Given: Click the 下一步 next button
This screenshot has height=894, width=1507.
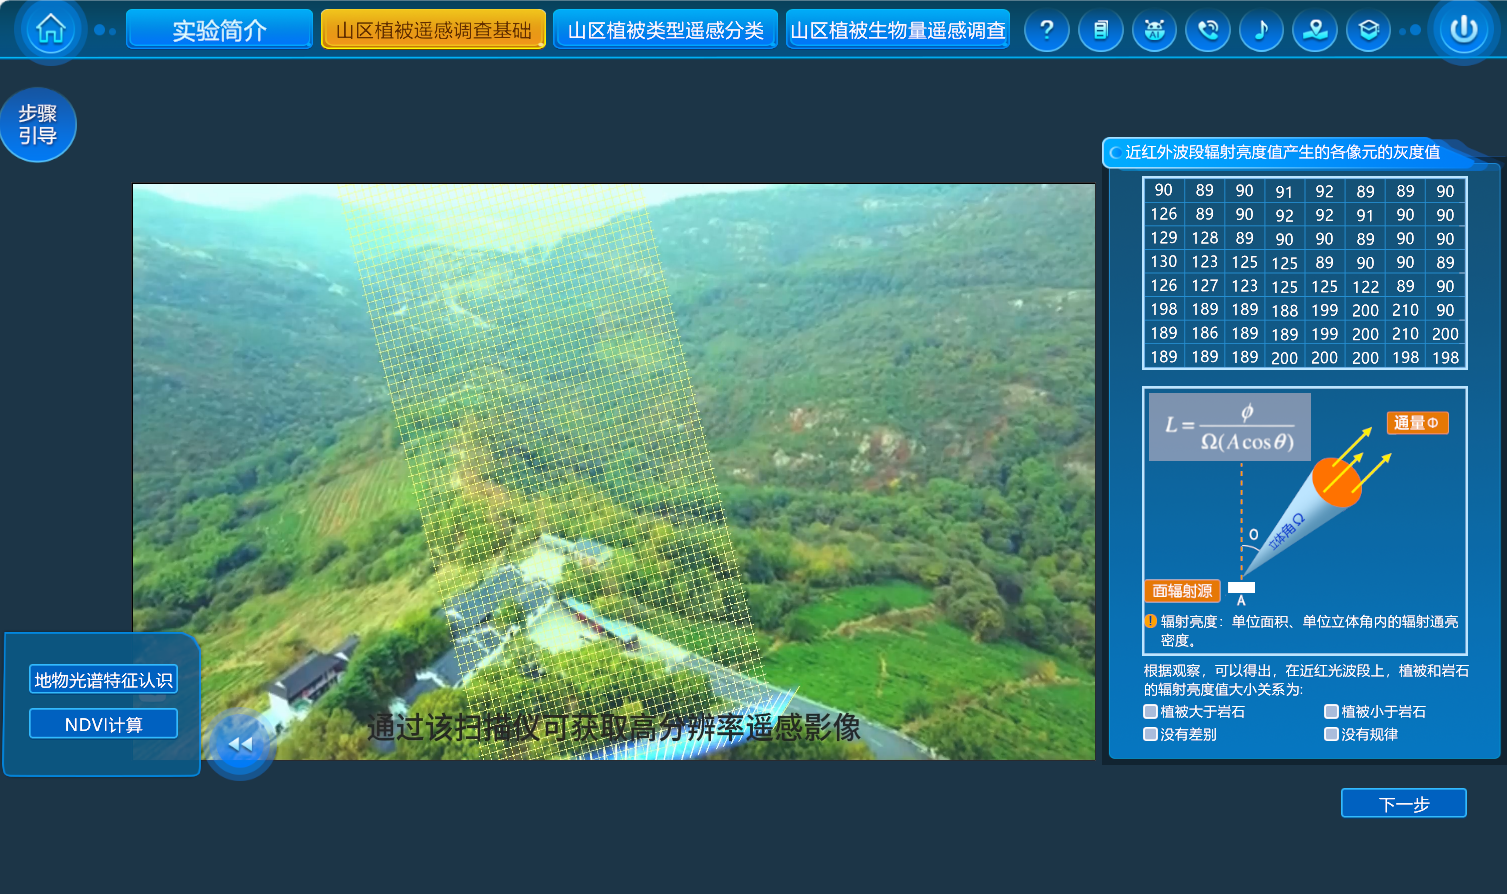Looking at the screenshot, I should 1403,804.
